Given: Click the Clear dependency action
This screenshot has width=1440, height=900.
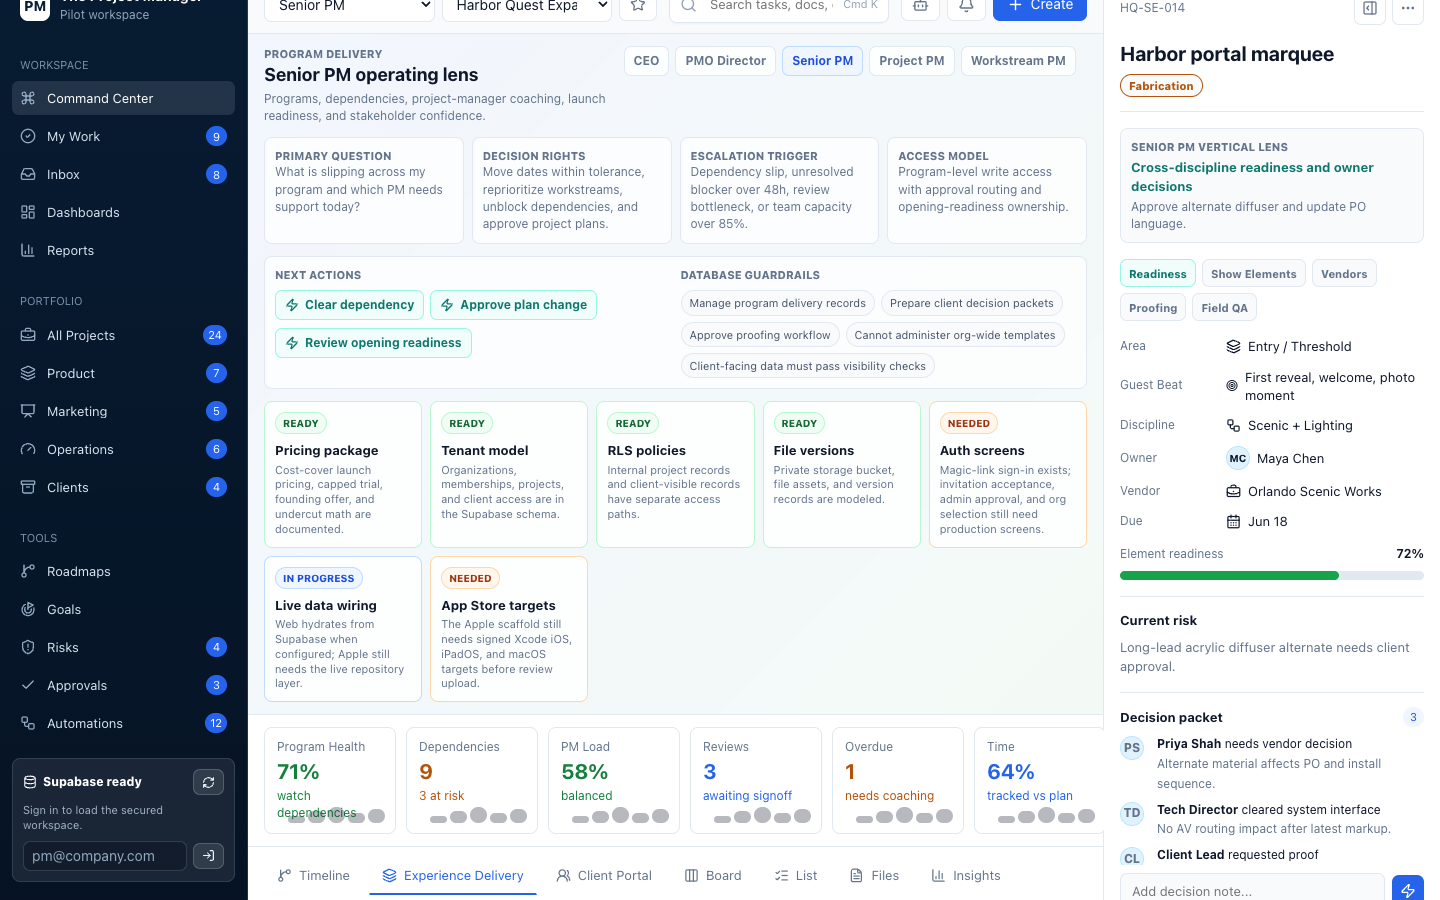Looking at the screenshot, I should [349, 305].
